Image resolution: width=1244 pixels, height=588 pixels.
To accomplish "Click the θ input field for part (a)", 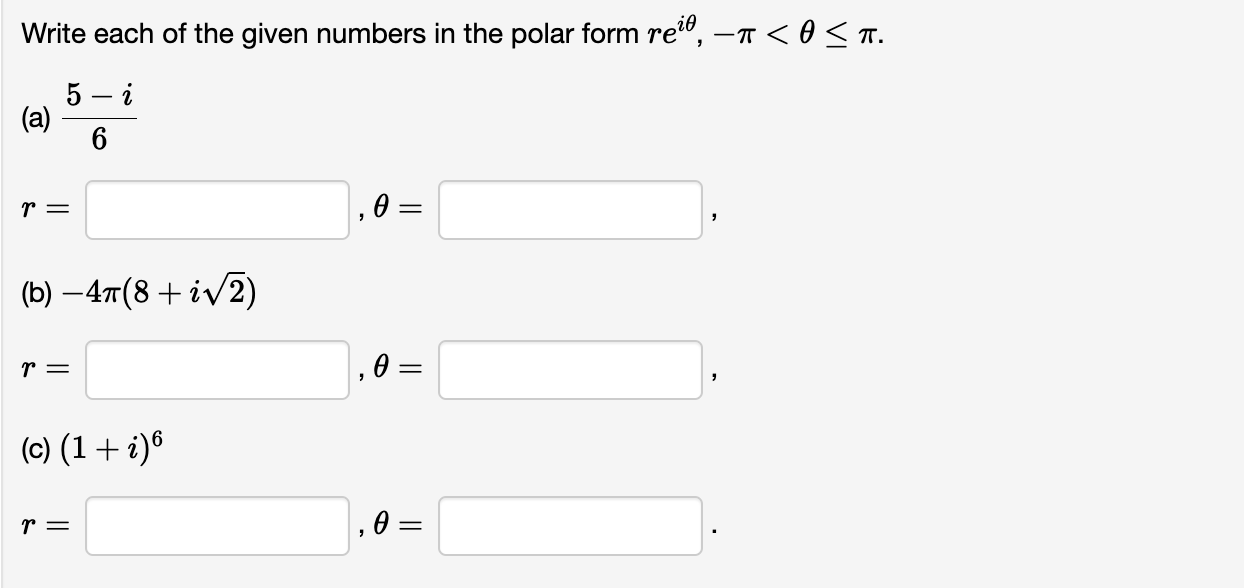I will [x=570, y=209].
